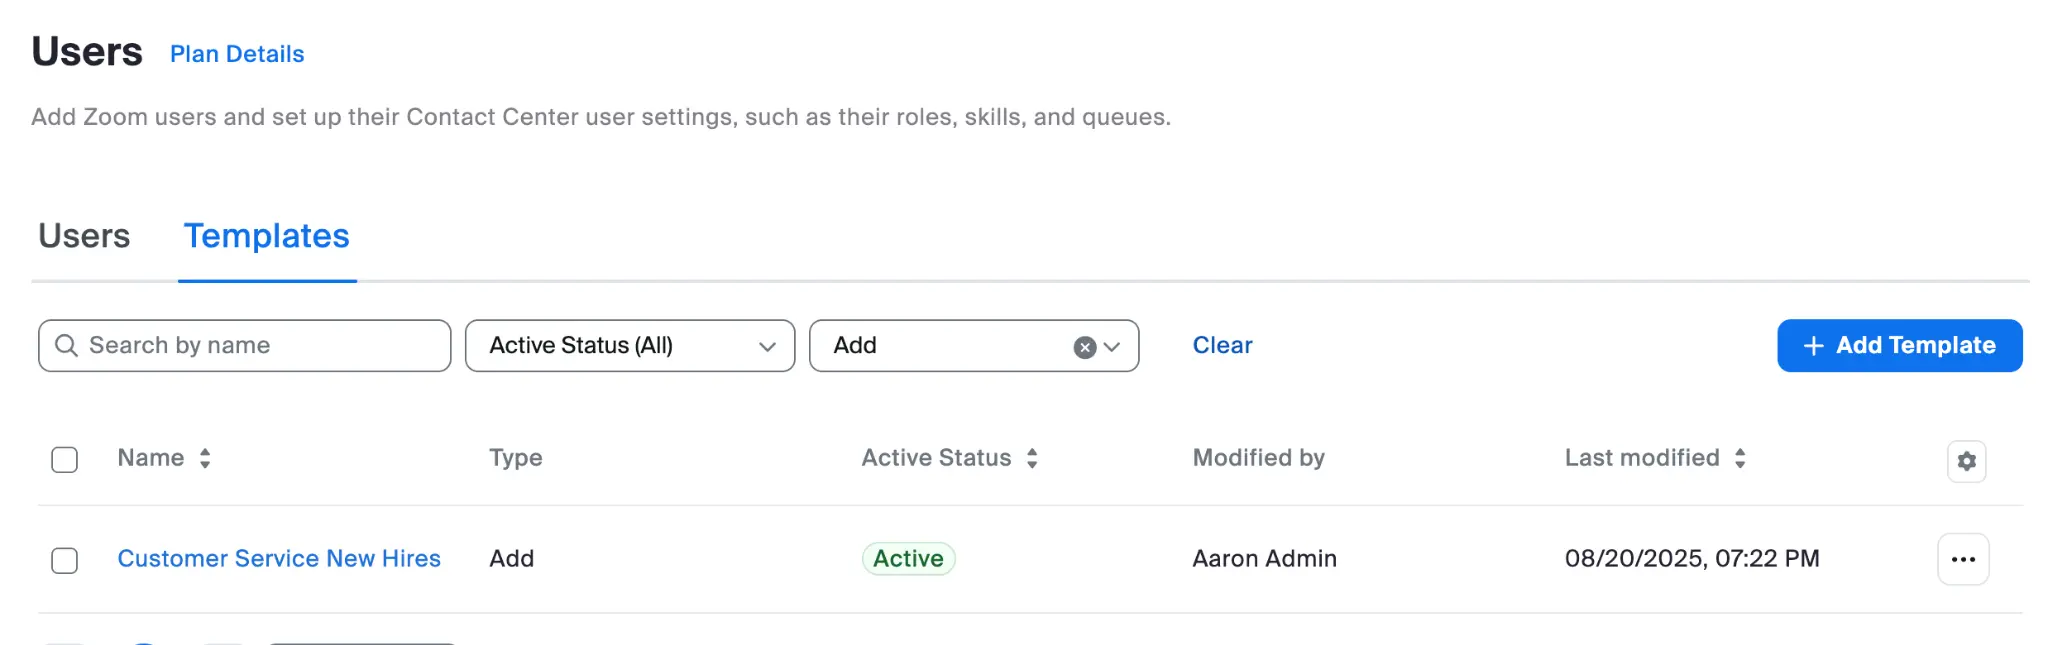Viewport: 2048px width, 645px height.
Task: Open the Plan Details link
Action: [237, 54]
